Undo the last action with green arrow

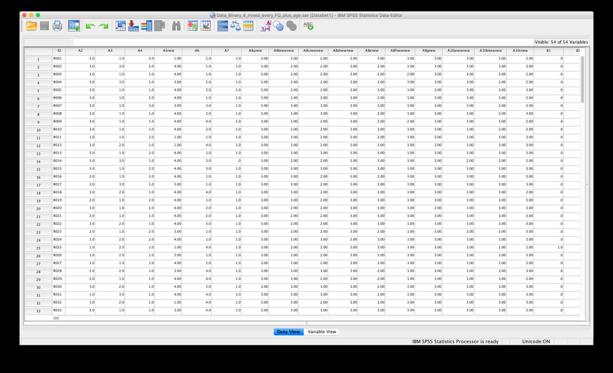pyautogui.click(x=90, y=26)
